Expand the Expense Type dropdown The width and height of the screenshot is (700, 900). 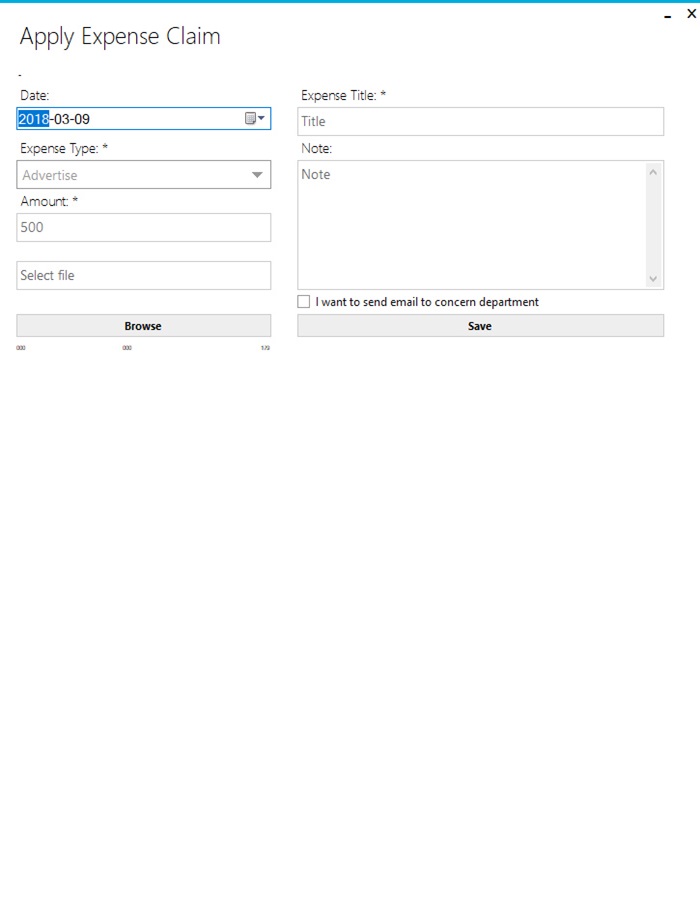(257, 174)
